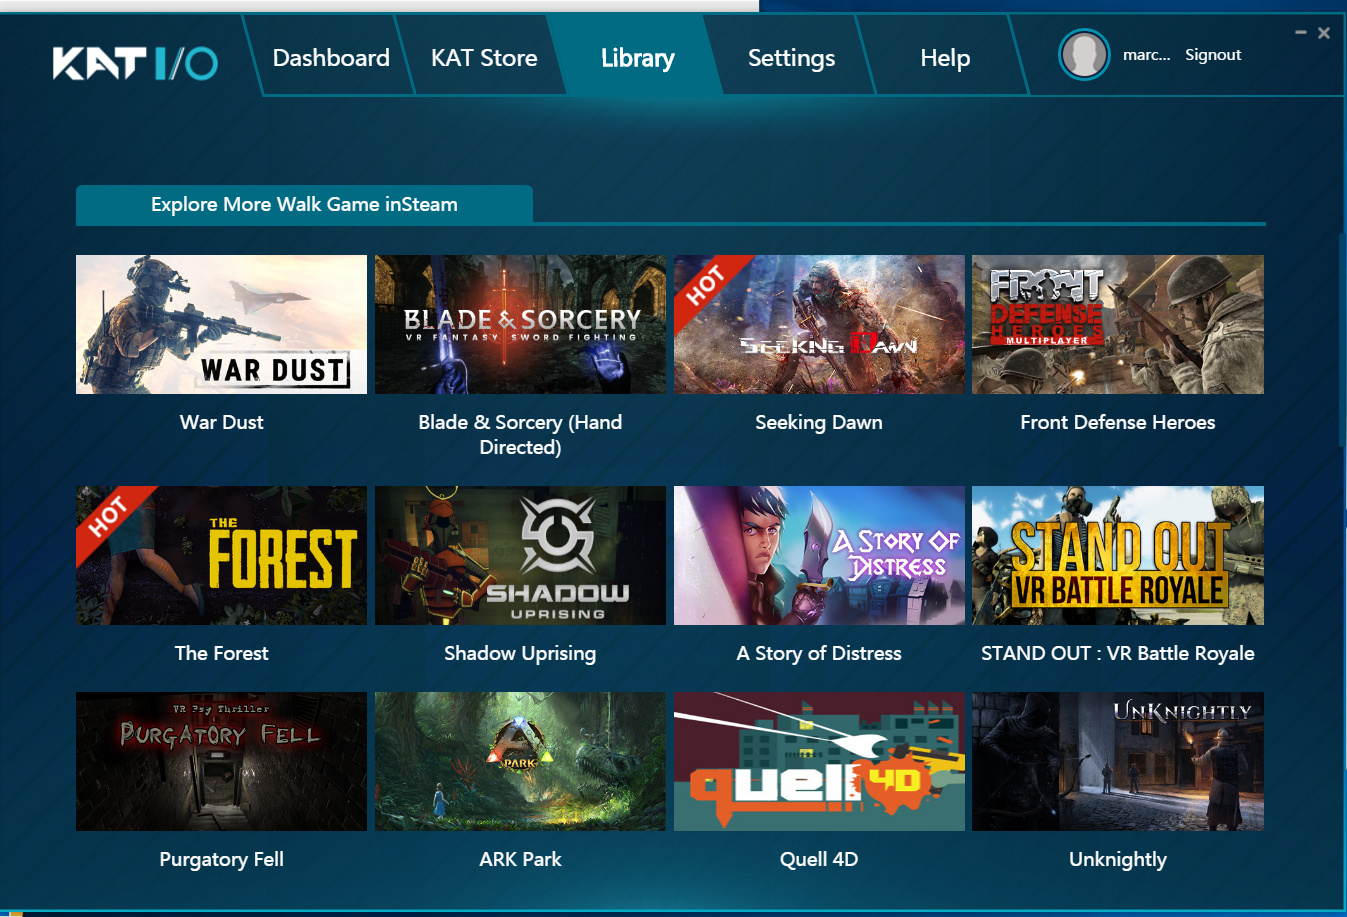Click the Unknightly title text
The width and height of the screenshot is (1347, 917).
1118,859
